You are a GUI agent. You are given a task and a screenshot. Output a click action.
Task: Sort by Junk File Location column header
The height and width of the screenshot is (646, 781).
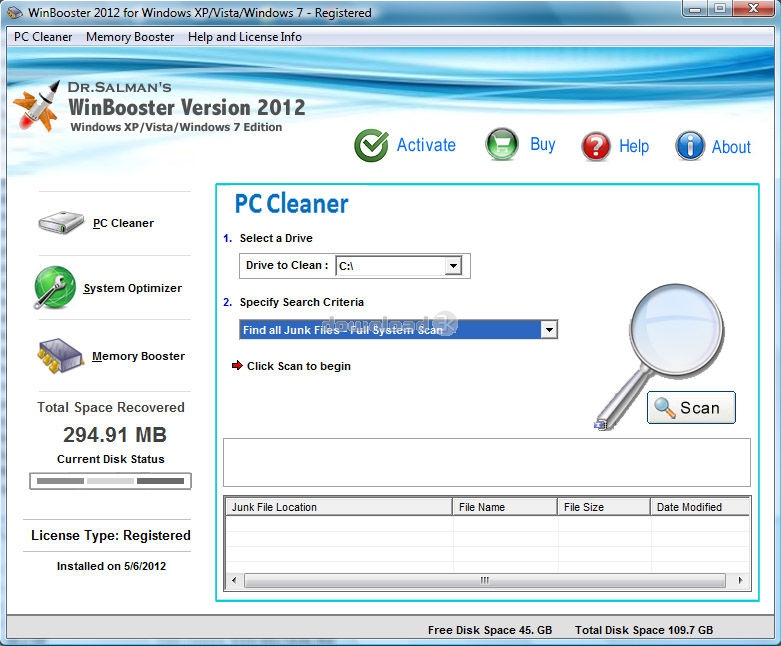339,507
